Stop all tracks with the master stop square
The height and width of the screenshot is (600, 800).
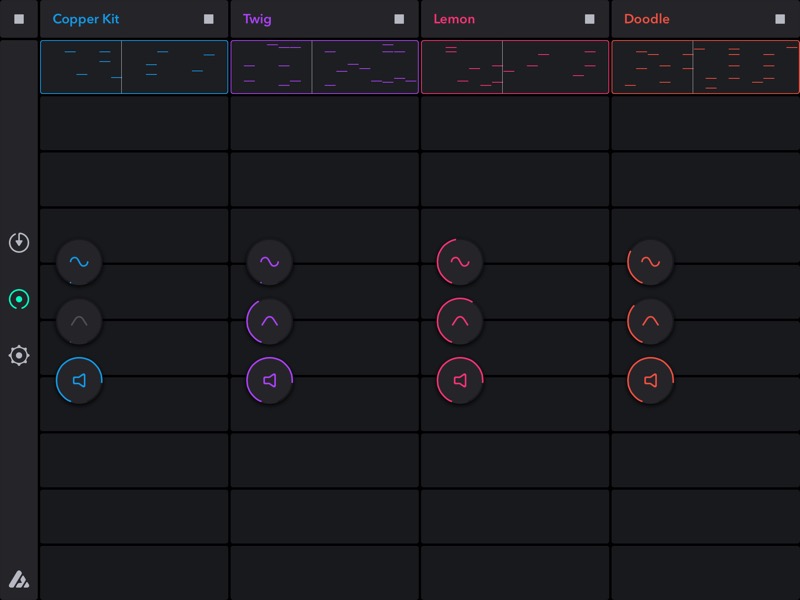click(x=19, y=19)
